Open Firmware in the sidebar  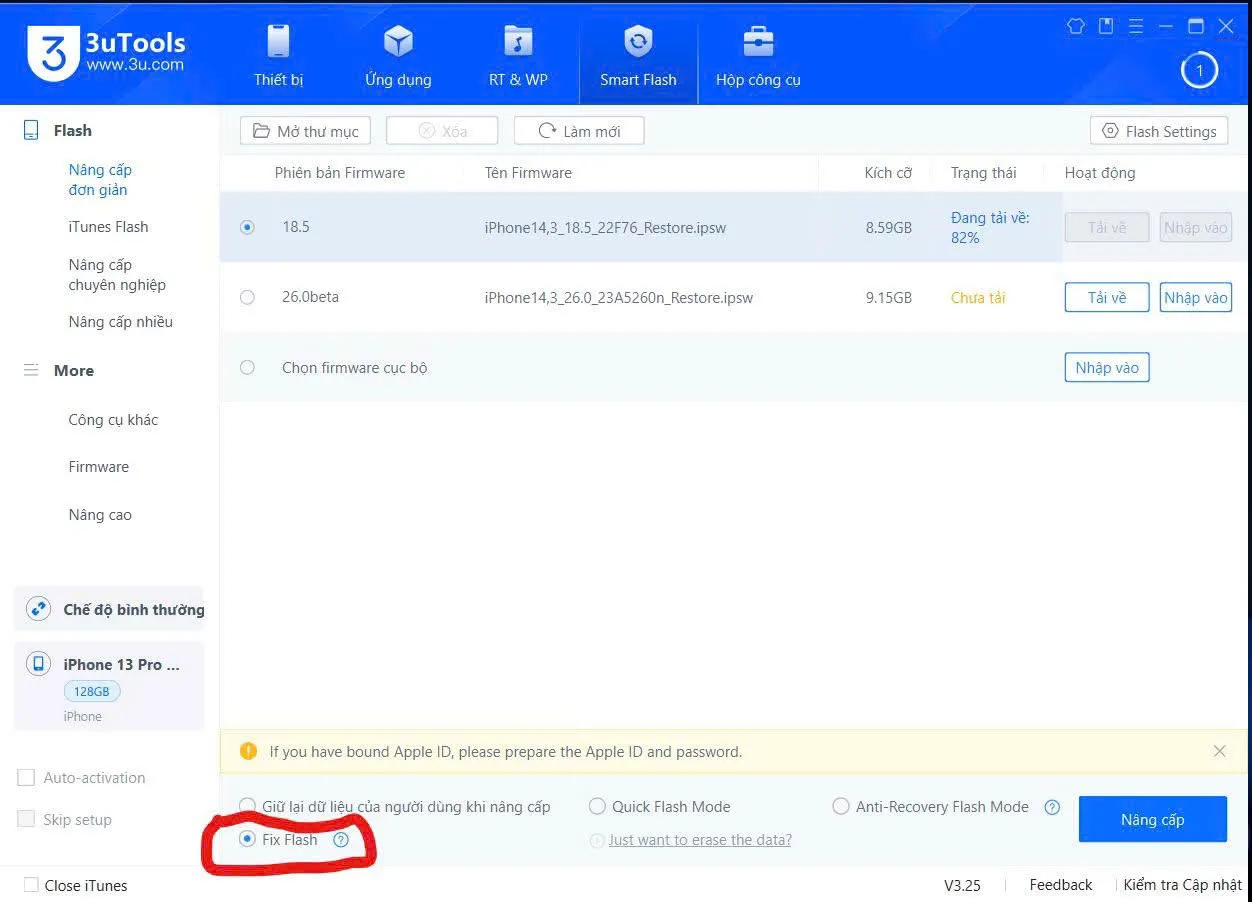pos(98,467)
